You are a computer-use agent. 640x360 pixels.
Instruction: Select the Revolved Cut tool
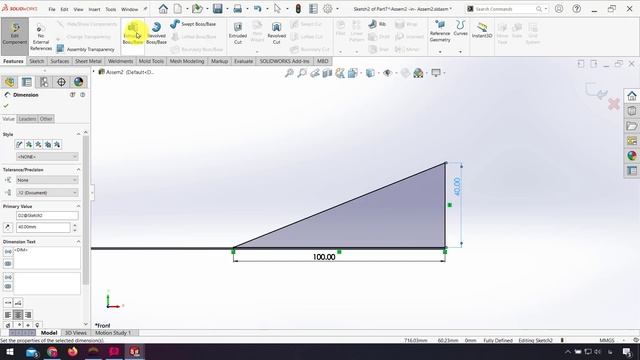tap(276, 33)
